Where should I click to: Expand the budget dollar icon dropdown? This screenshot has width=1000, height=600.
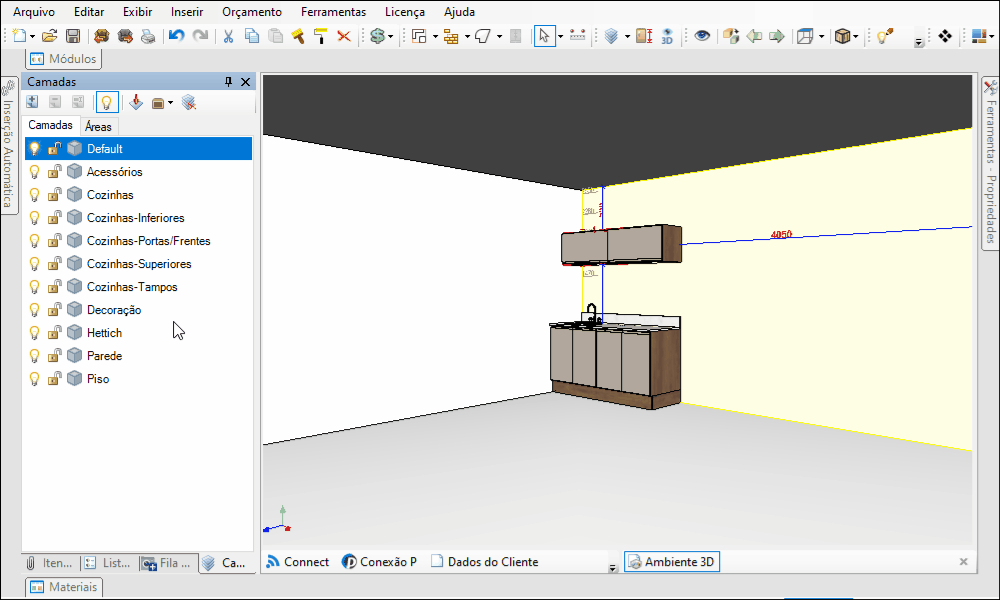click(x=390, y=36)
